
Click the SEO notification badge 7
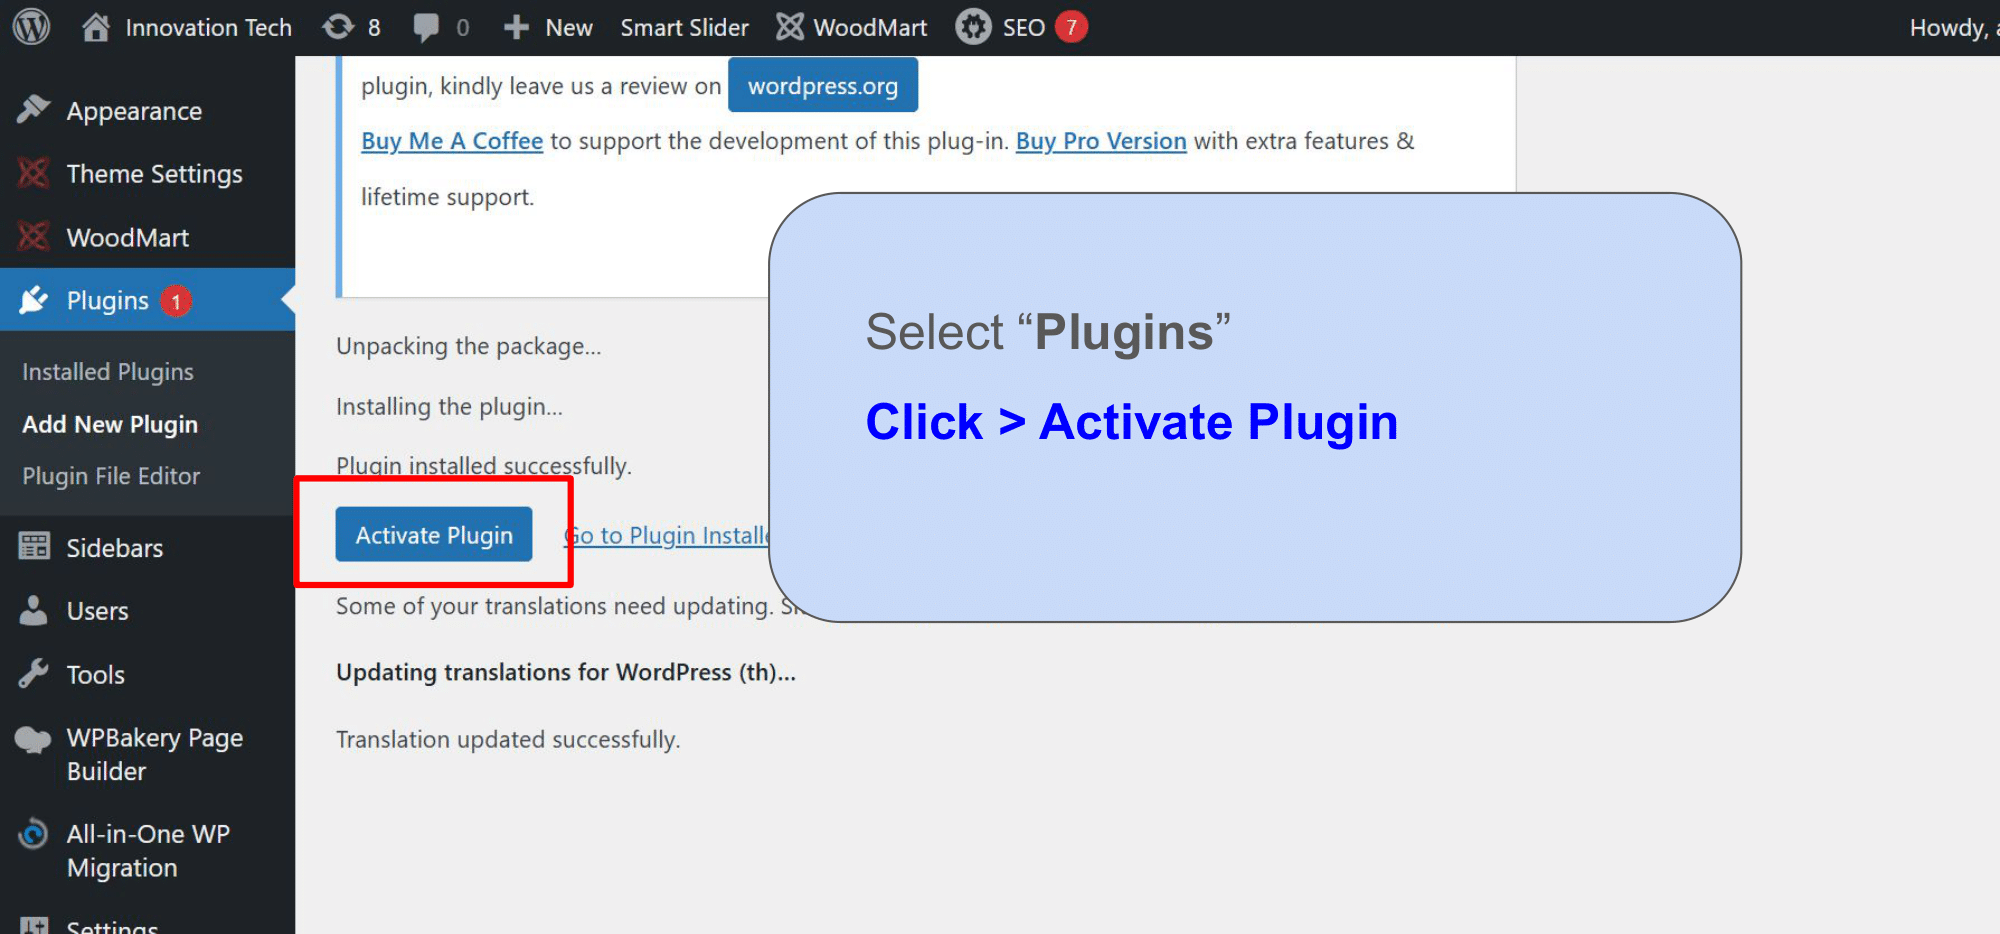(1071, 27)
